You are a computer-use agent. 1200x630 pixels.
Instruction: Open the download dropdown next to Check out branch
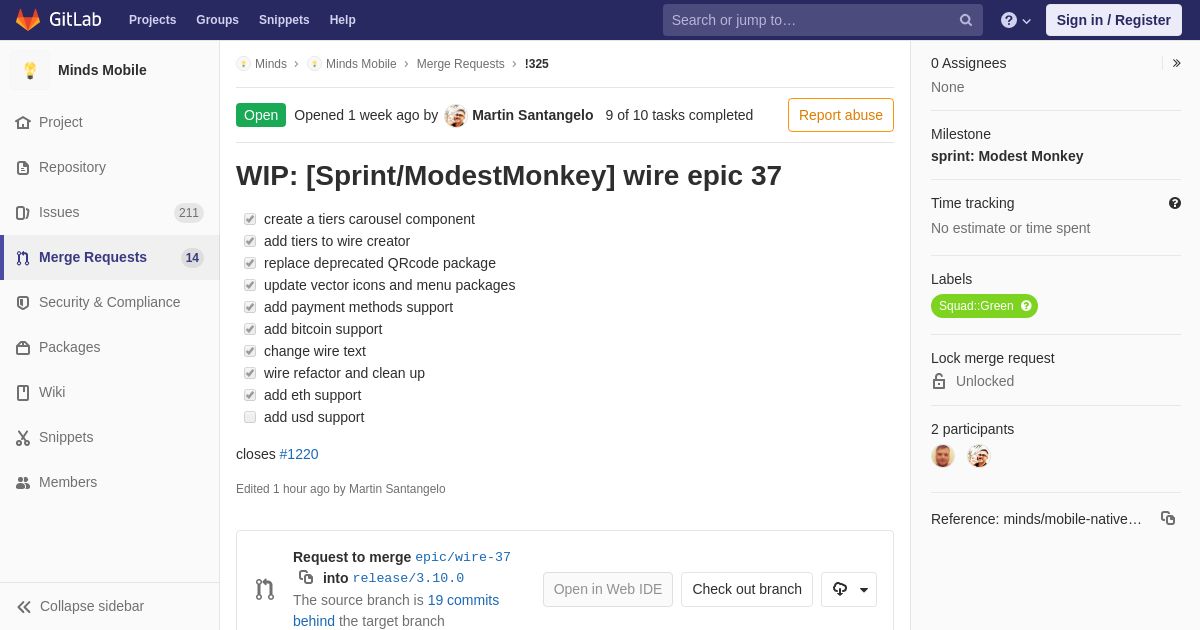click(849, 590)
